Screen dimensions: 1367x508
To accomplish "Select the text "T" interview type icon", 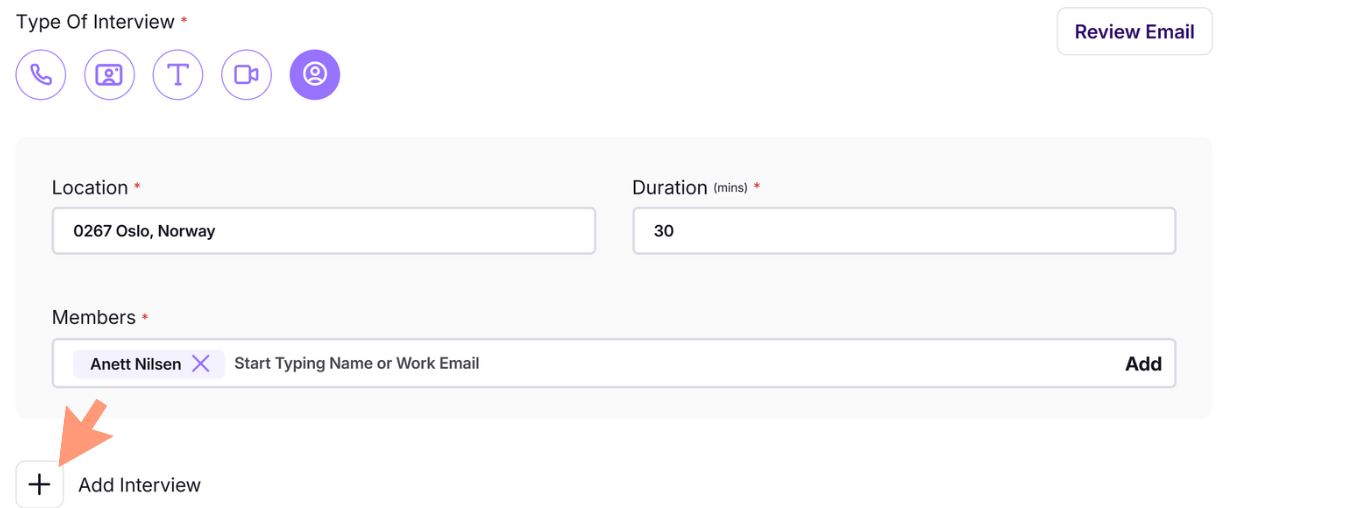I will [x=178, y=75].
